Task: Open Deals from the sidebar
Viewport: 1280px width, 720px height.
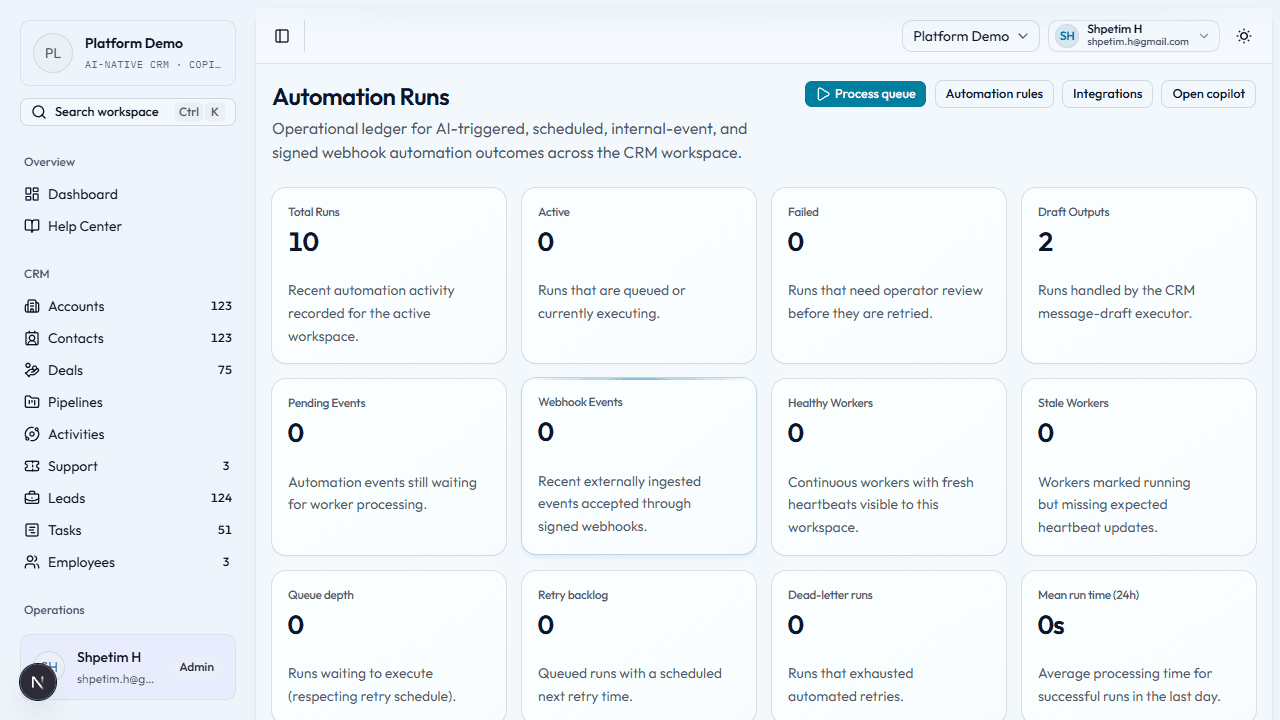Action: 33,370
